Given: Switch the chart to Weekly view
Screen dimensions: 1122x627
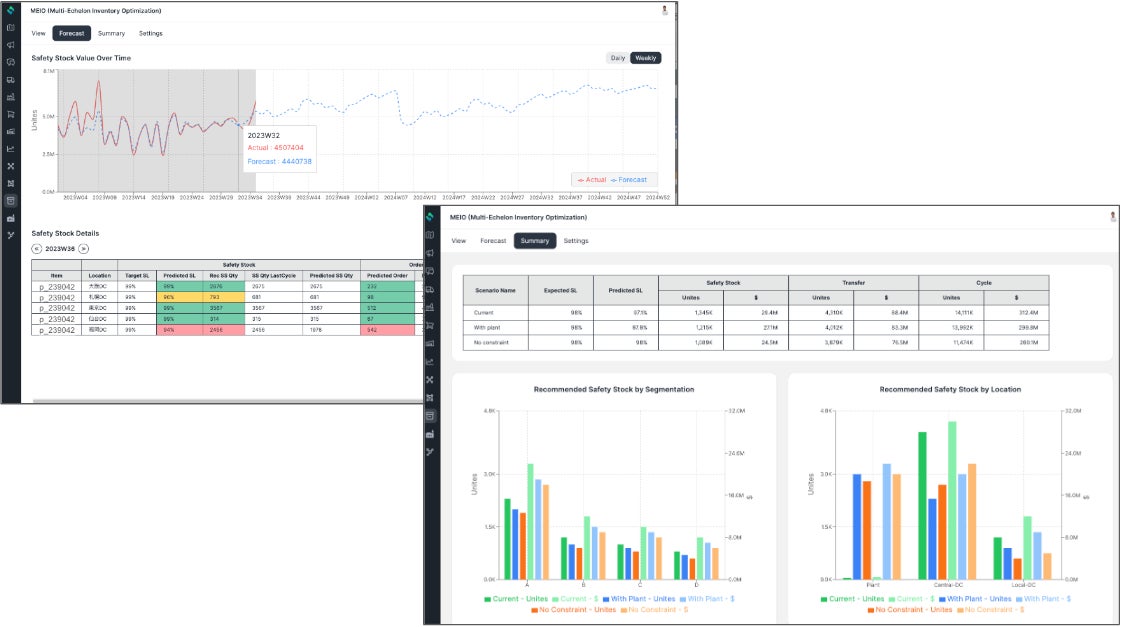Looking at the screenshot, I should coord(645,58).
